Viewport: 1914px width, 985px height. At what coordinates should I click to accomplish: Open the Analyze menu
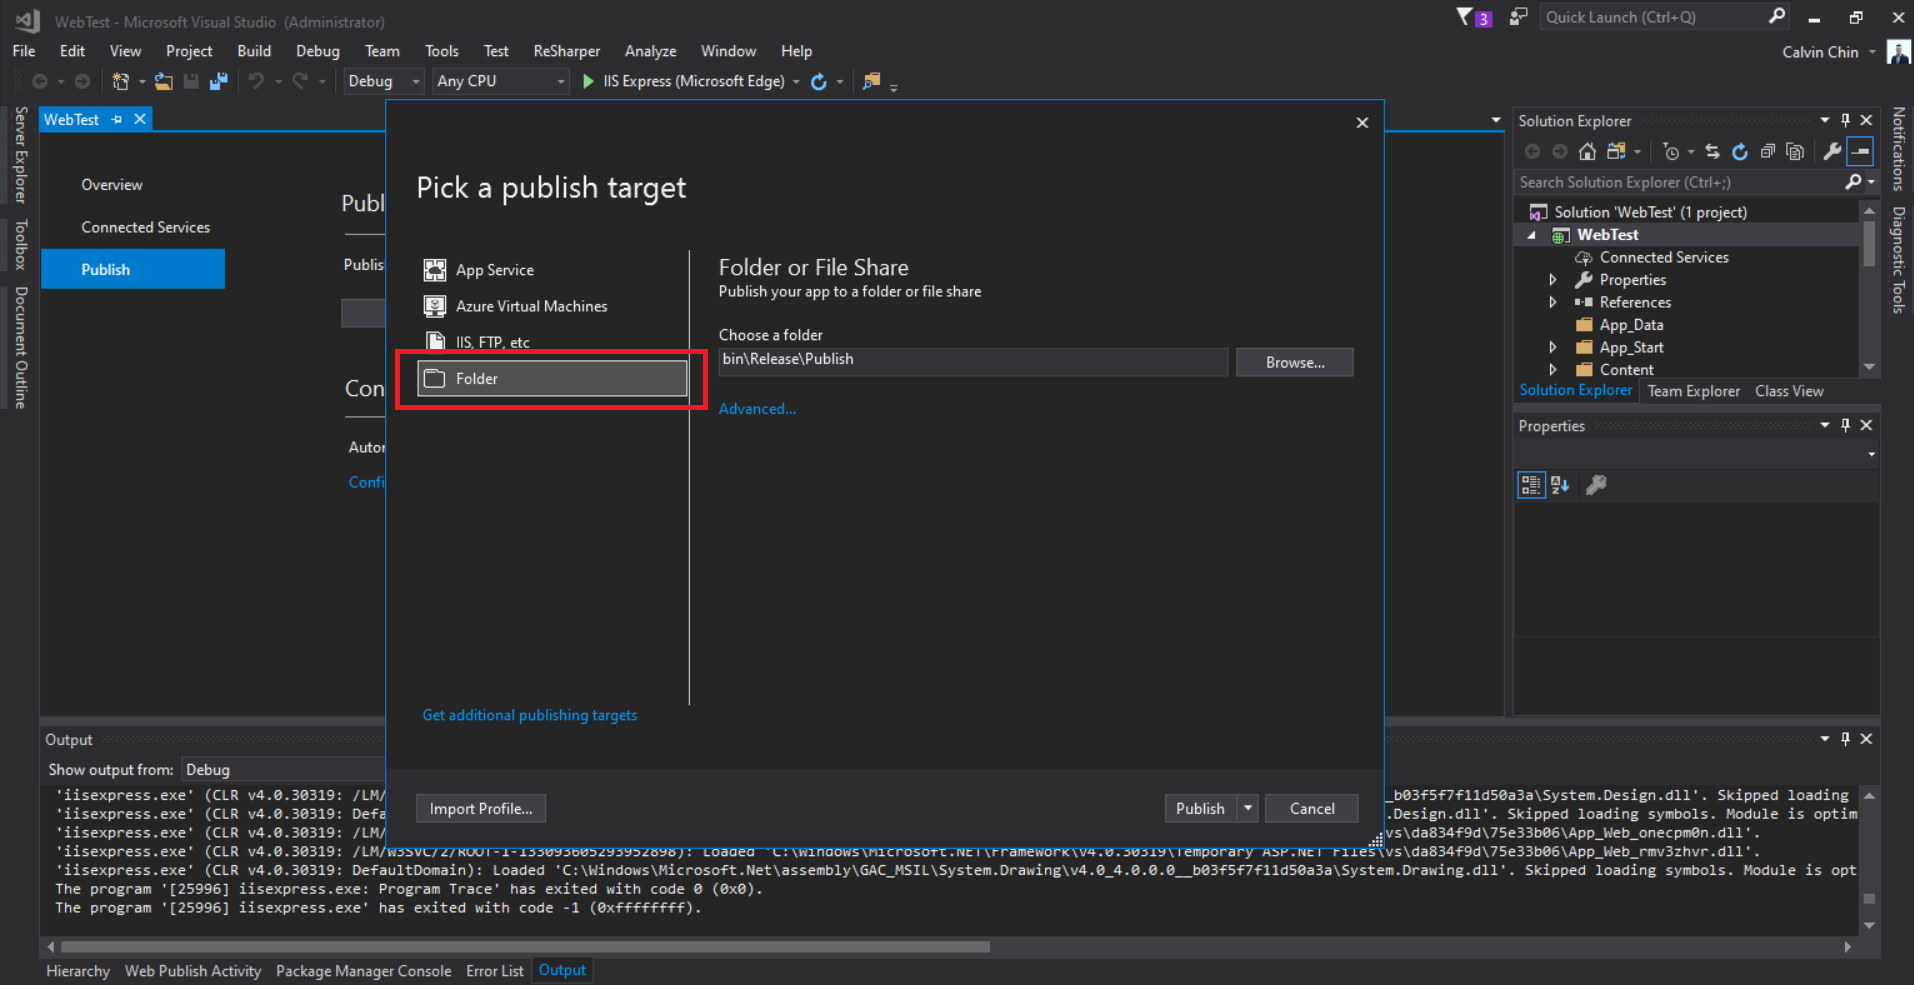650,51
